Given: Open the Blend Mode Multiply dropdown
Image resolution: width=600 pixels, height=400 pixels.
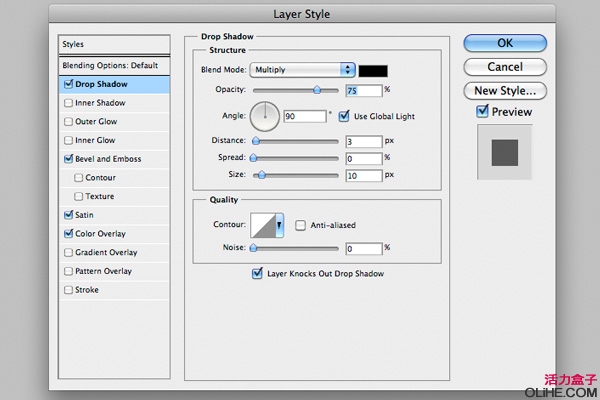Looking at the screenshot, I should [302, 70].
